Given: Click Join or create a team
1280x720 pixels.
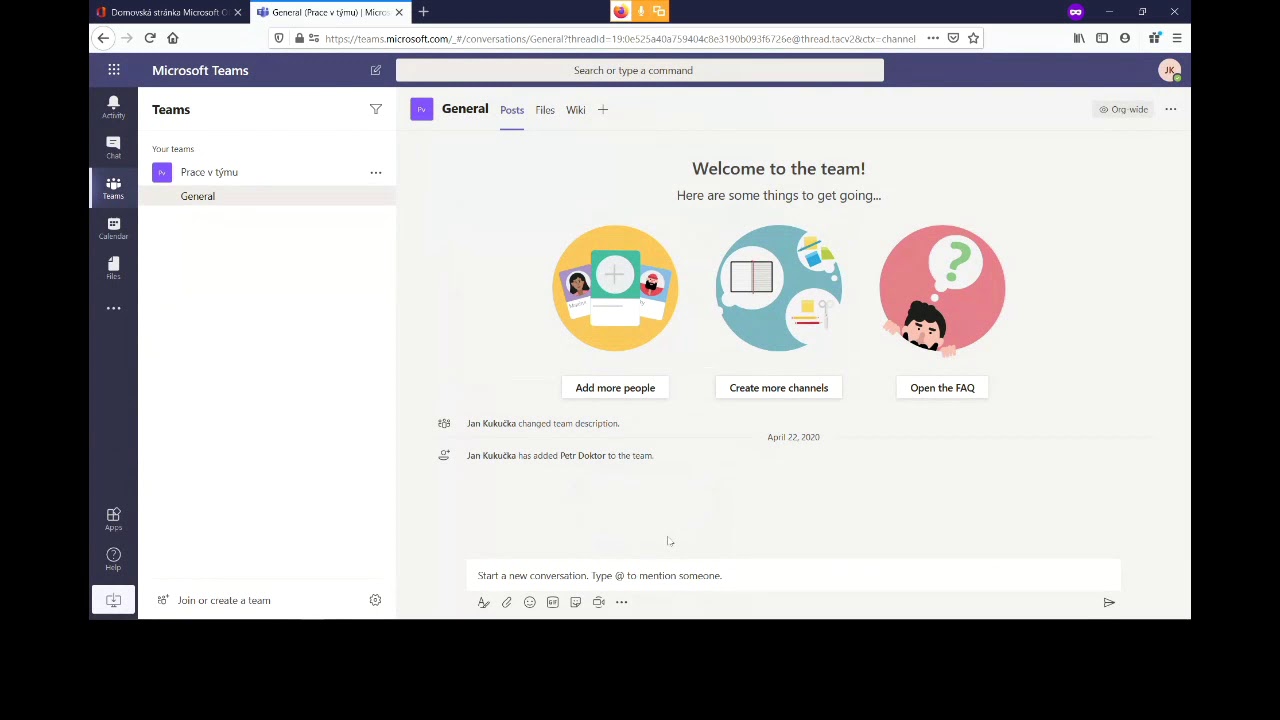Looking at the screenshot, I should (214, 600).
